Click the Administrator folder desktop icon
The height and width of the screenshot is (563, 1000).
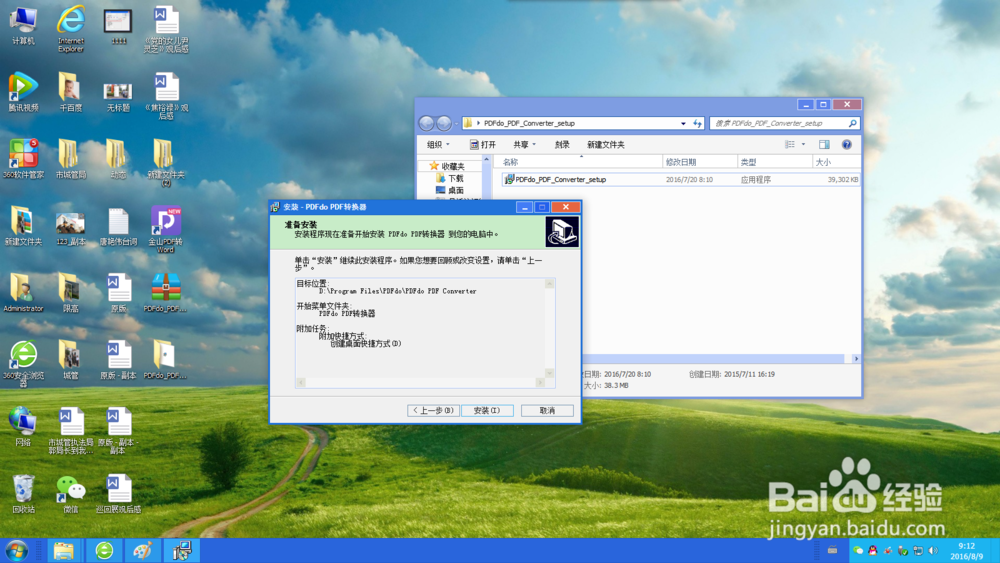pos(24,293)
